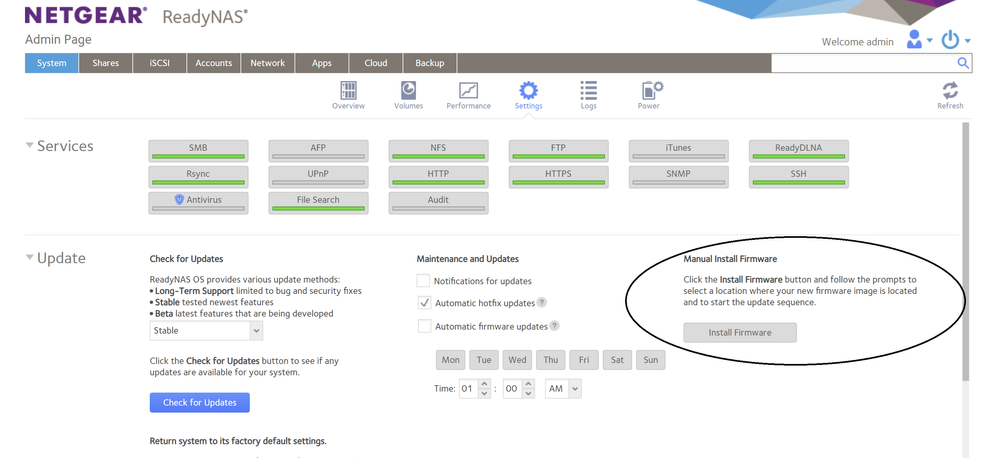Click the Check for Updates button
The width and height of the screenshot is (999, 458).
(199, 403)
